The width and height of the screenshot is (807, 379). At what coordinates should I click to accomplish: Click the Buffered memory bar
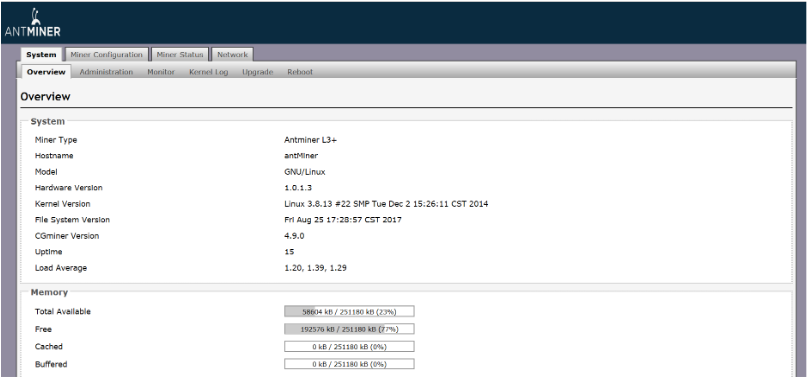pos(349,364)
